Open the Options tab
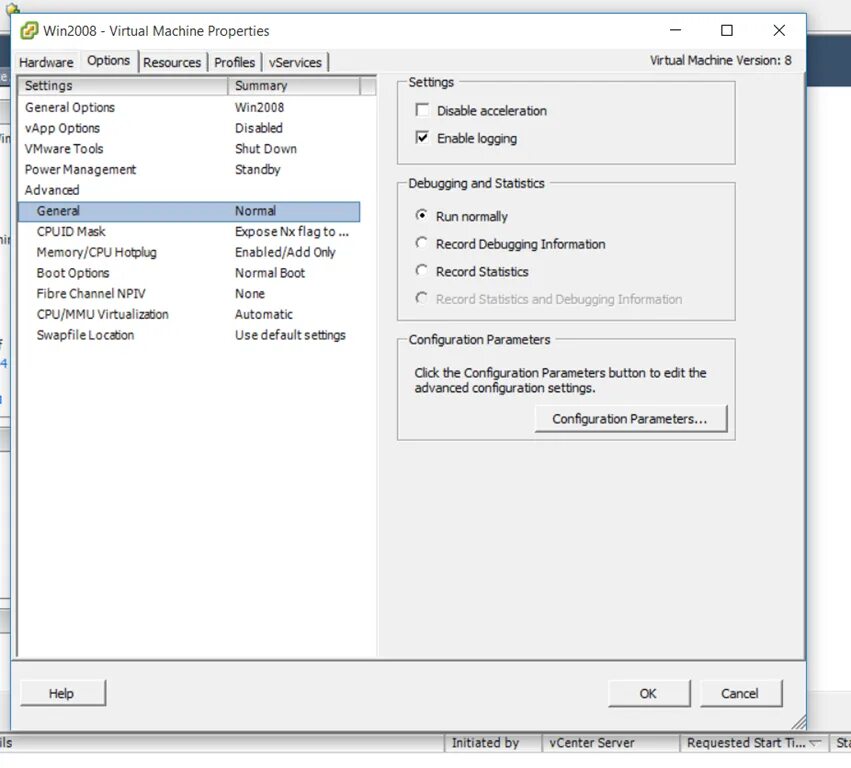The width and height of the screenshot is (851, 768). click(109, 60)
